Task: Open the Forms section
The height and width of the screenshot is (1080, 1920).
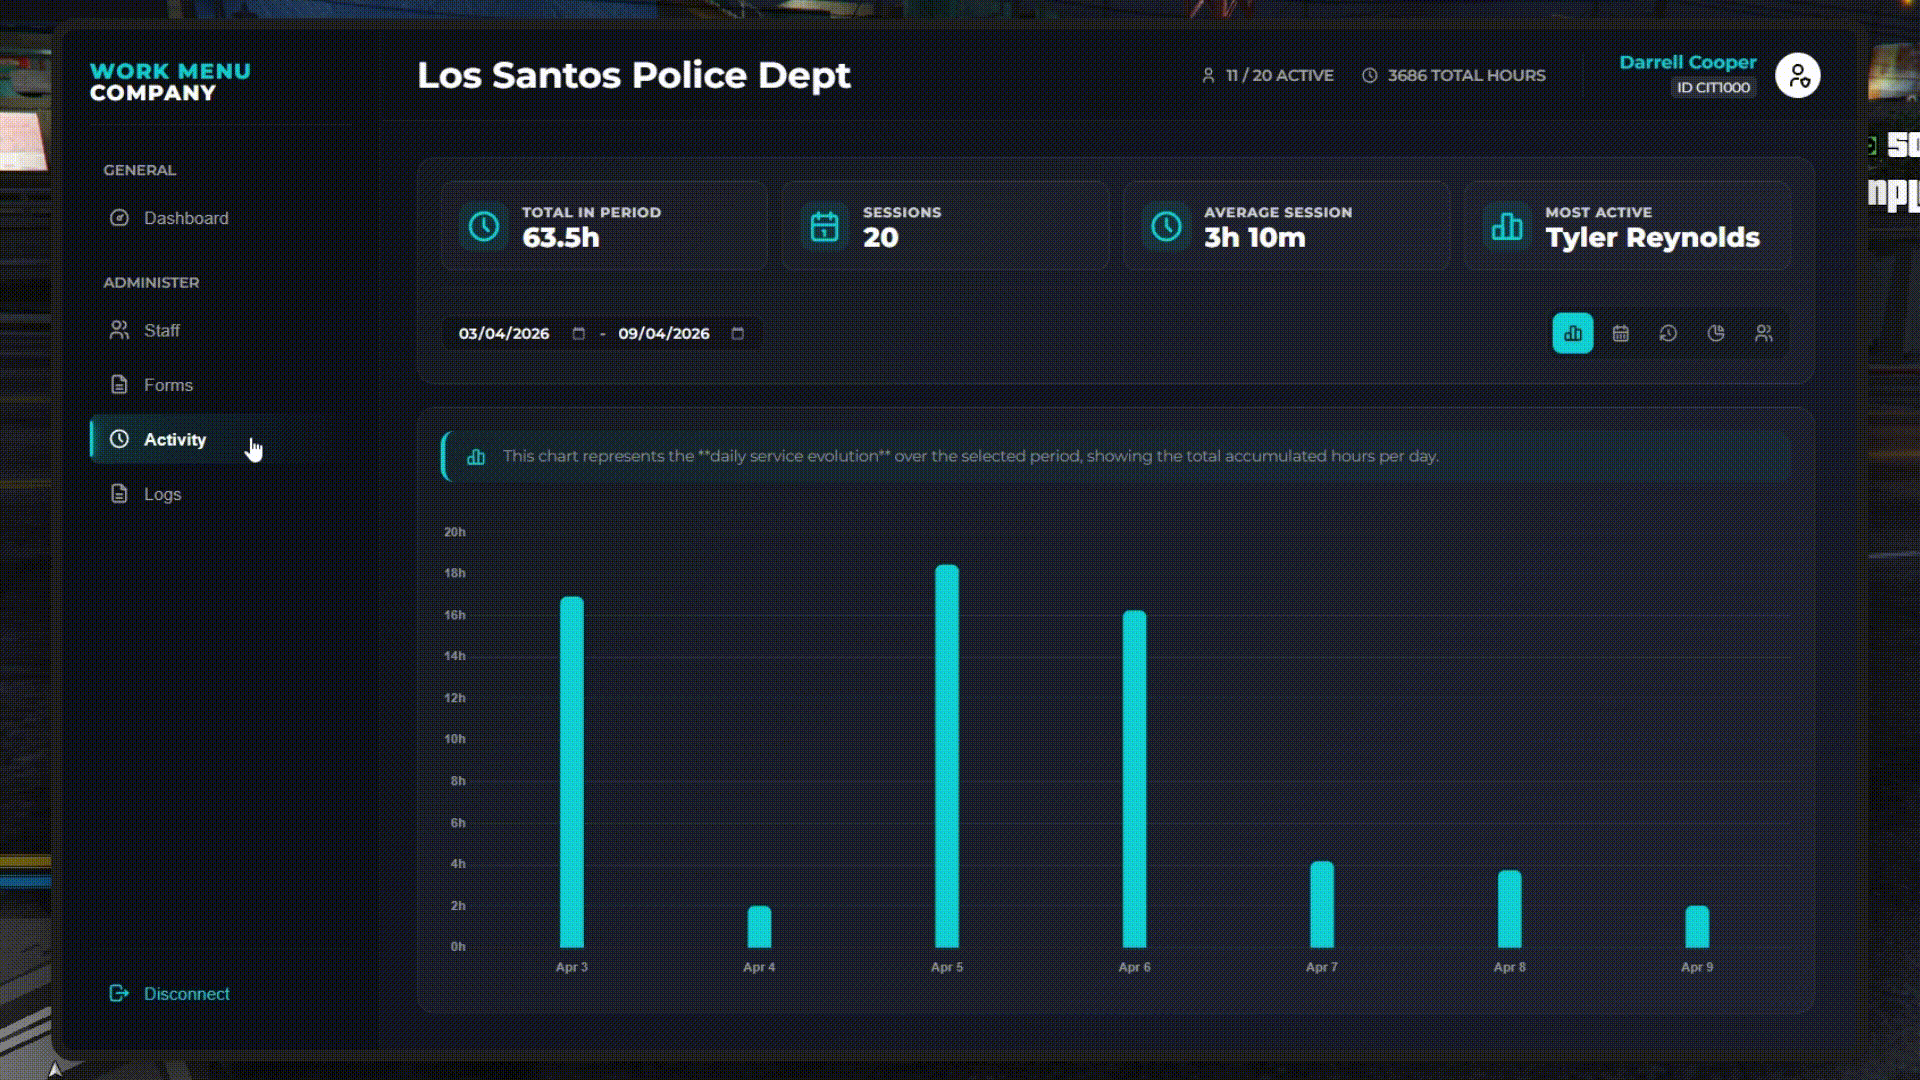Action: 168,385
